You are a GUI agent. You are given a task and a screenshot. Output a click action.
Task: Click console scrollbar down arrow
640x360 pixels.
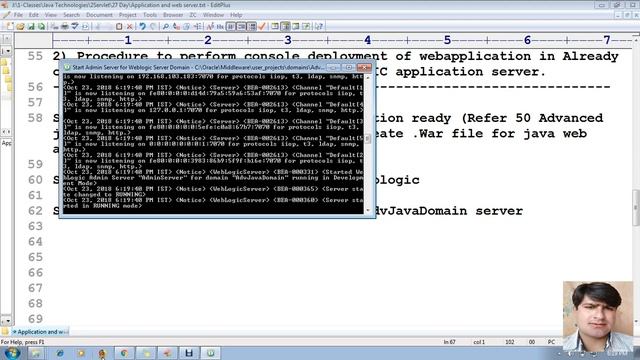(368, 210)
